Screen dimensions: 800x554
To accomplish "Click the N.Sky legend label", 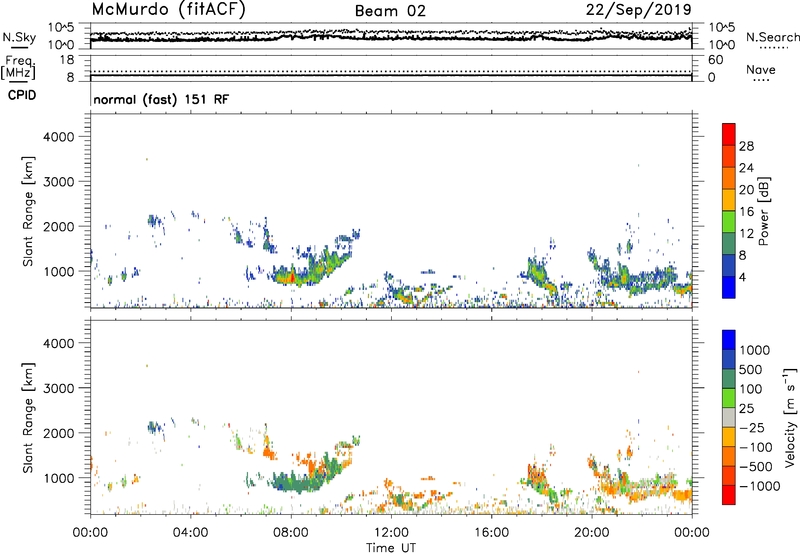I will pyautogui.click(x=19, y=37).
